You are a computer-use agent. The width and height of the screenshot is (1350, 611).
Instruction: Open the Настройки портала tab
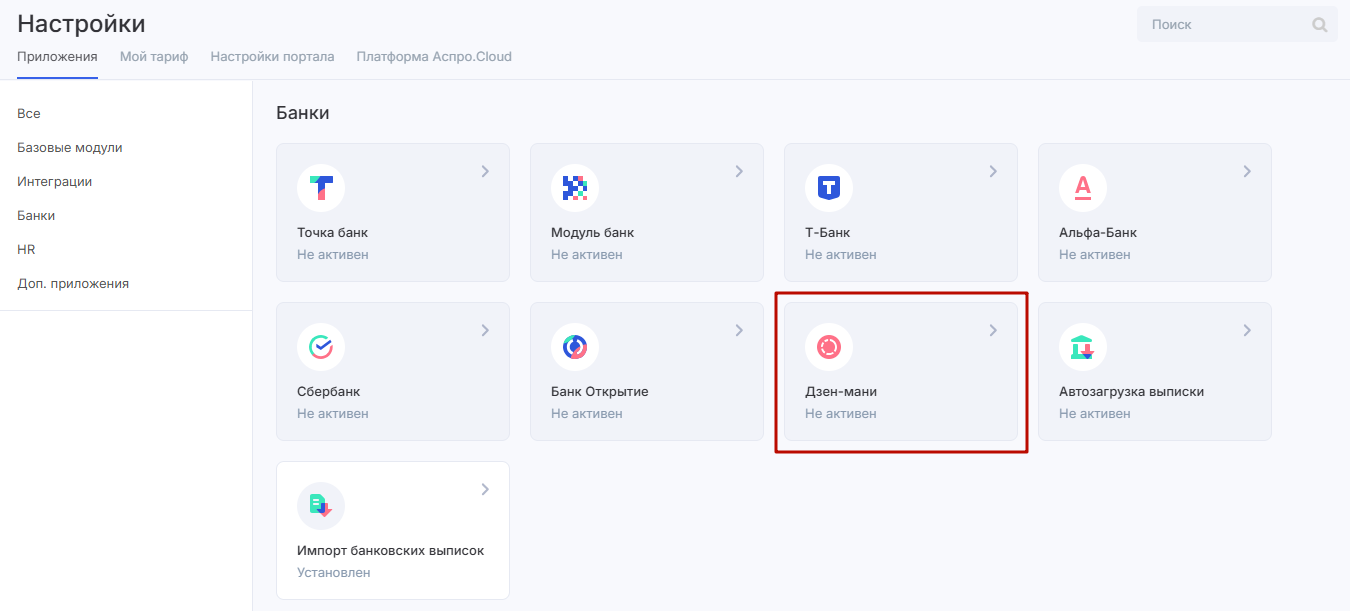(272, 57)
